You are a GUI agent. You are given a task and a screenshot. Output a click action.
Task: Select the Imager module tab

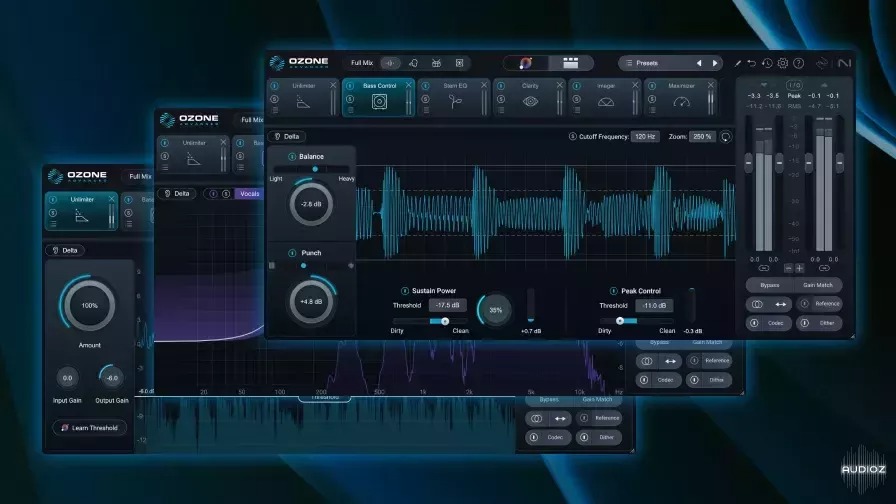(x=605, y=98)
